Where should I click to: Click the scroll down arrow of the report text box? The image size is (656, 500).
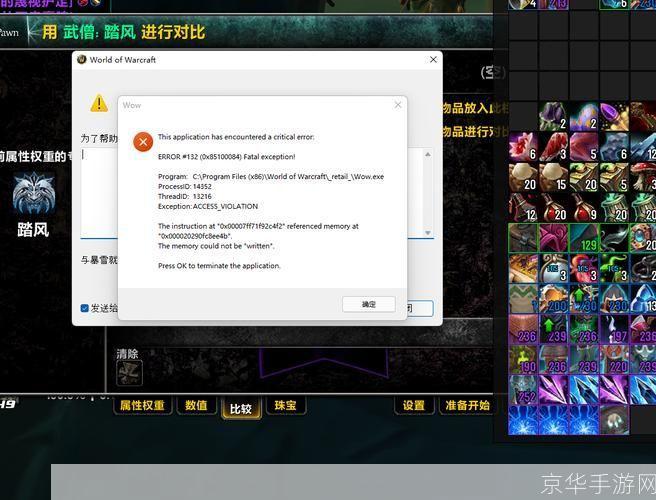tap(428, 233)
